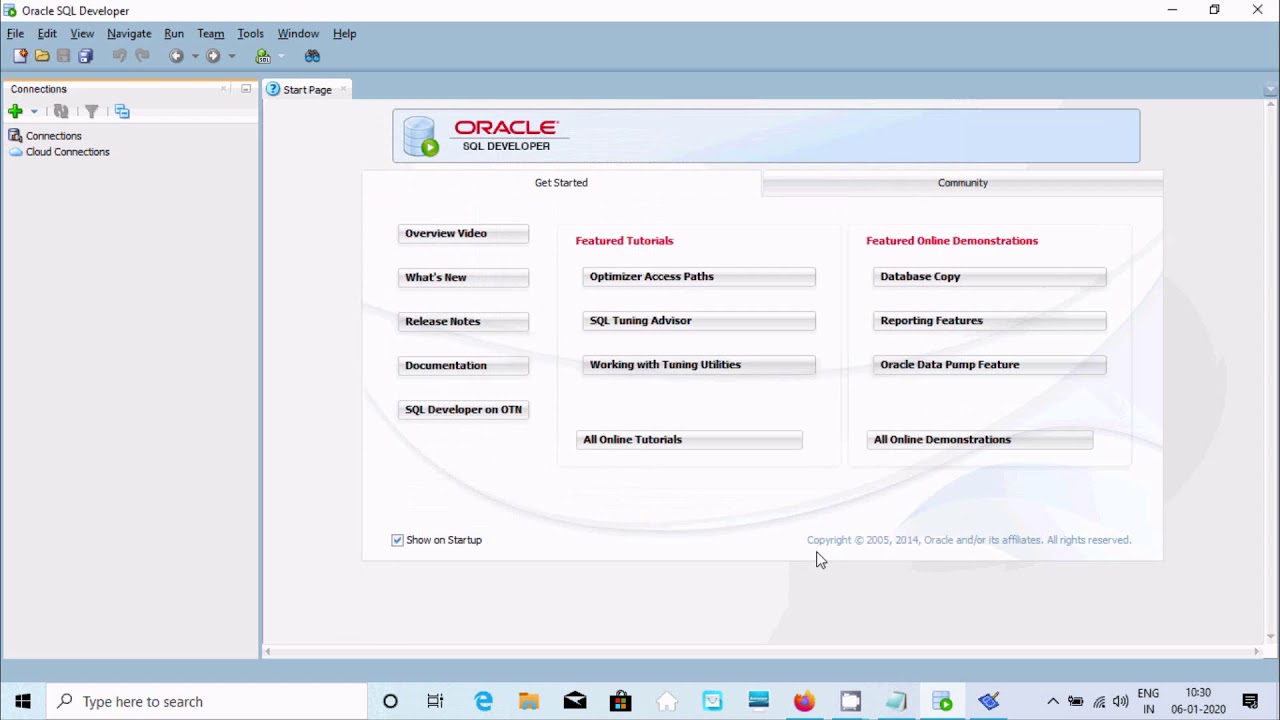
Task: Select the Get Started tab
Action: click(561, 183)
